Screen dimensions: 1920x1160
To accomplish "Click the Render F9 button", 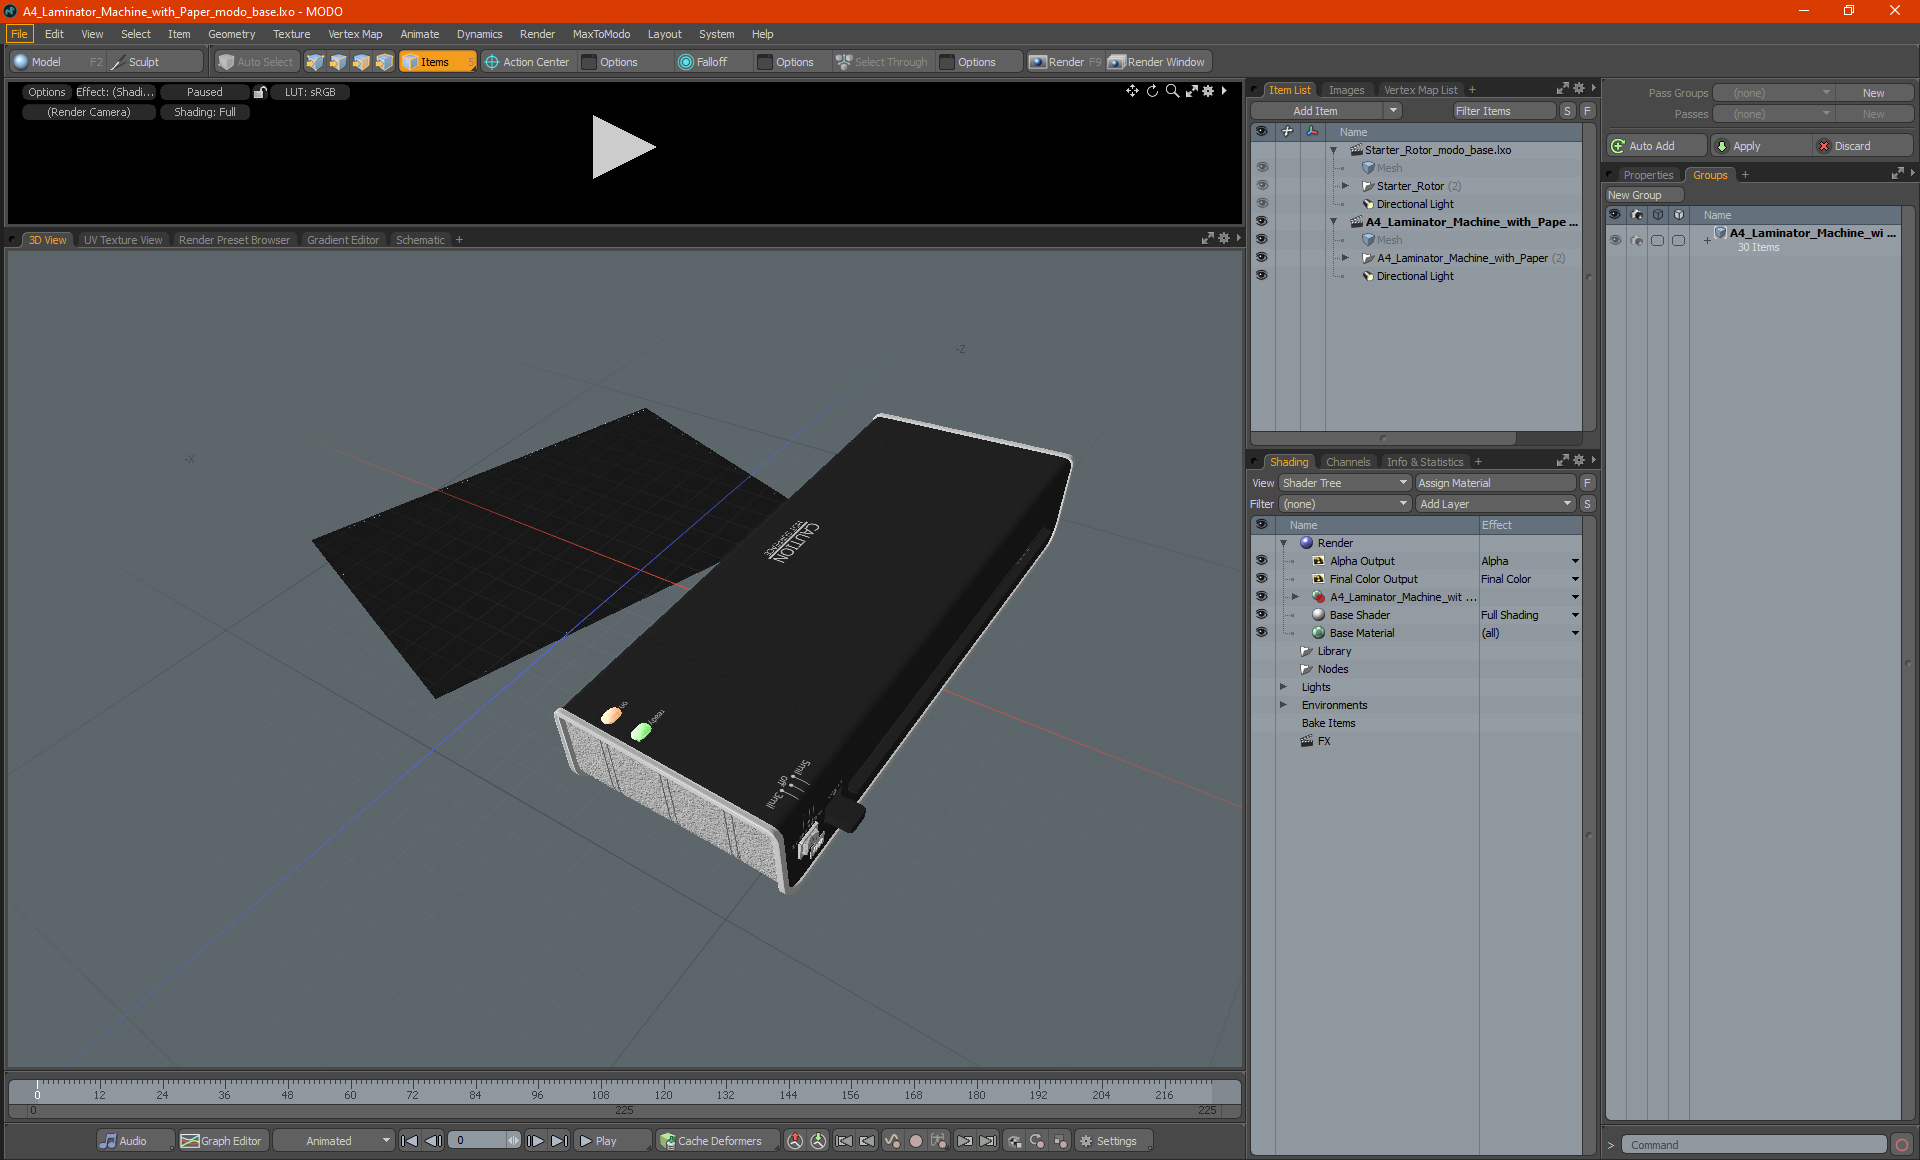I will coord(1065,62).
